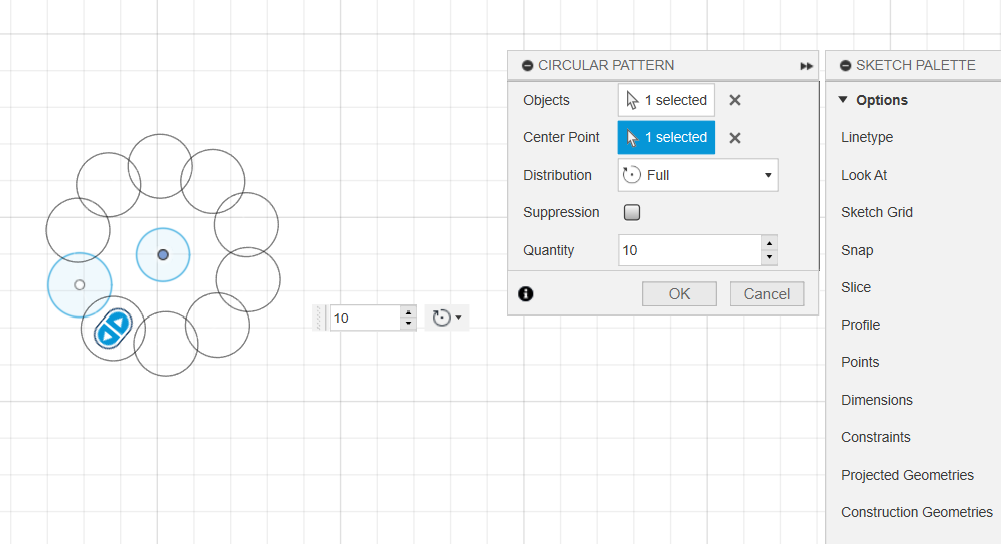This screenshot has width=1001, height=544.
Task: Click the double-arrow expand icon in dialog header
Action: (x=806, y=66)
